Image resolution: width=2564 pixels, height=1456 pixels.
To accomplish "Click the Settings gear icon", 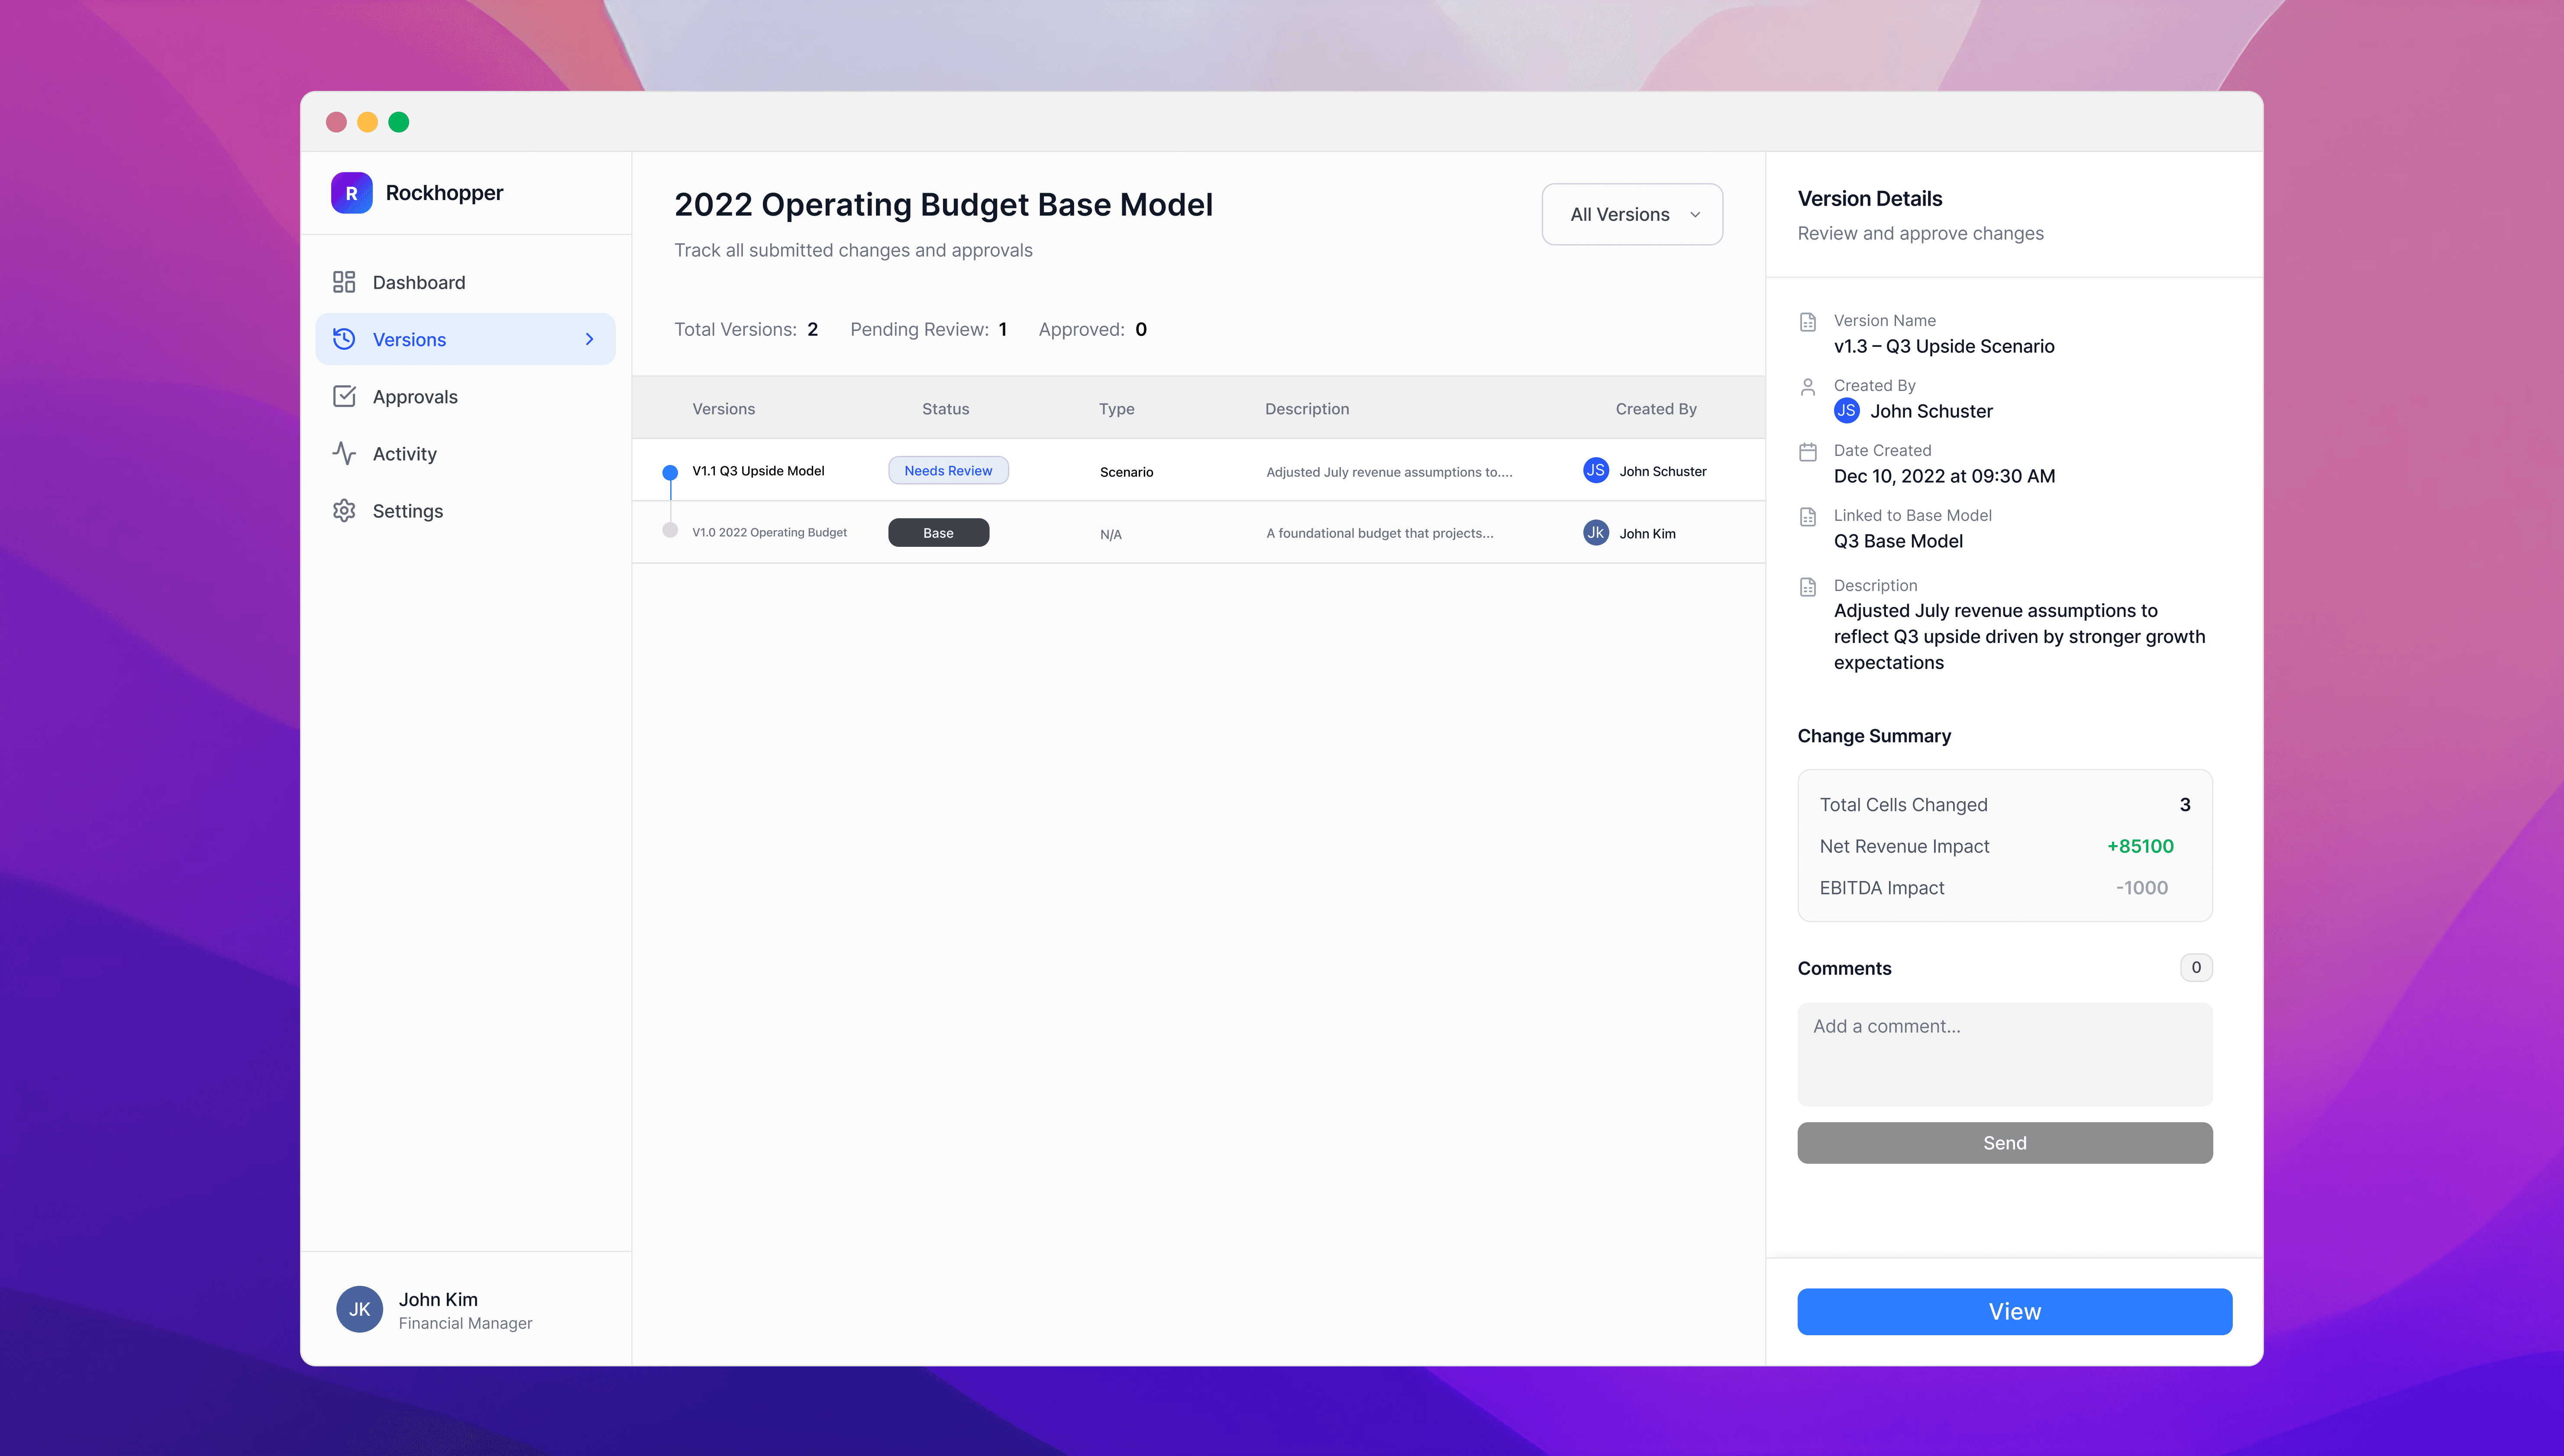I will pos(344,510).
